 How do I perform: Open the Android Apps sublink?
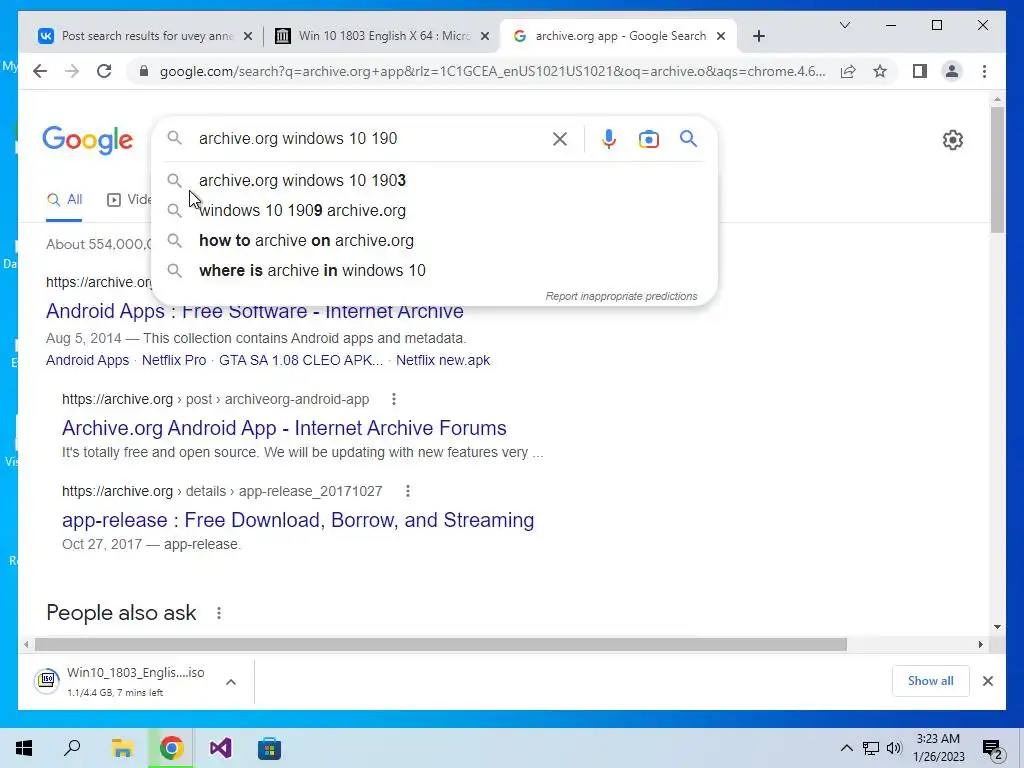[x=88, y=360]
